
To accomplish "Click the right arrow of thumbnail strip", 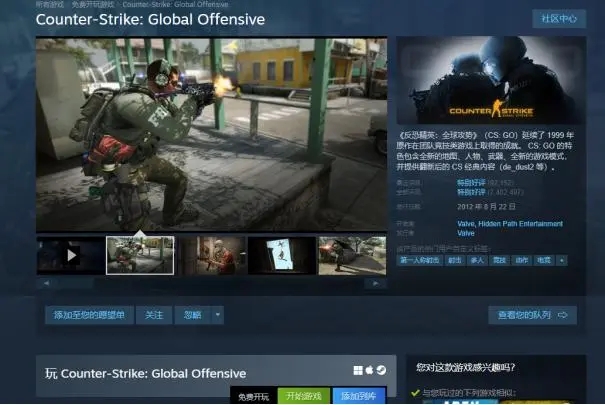I will coord(375,283).
